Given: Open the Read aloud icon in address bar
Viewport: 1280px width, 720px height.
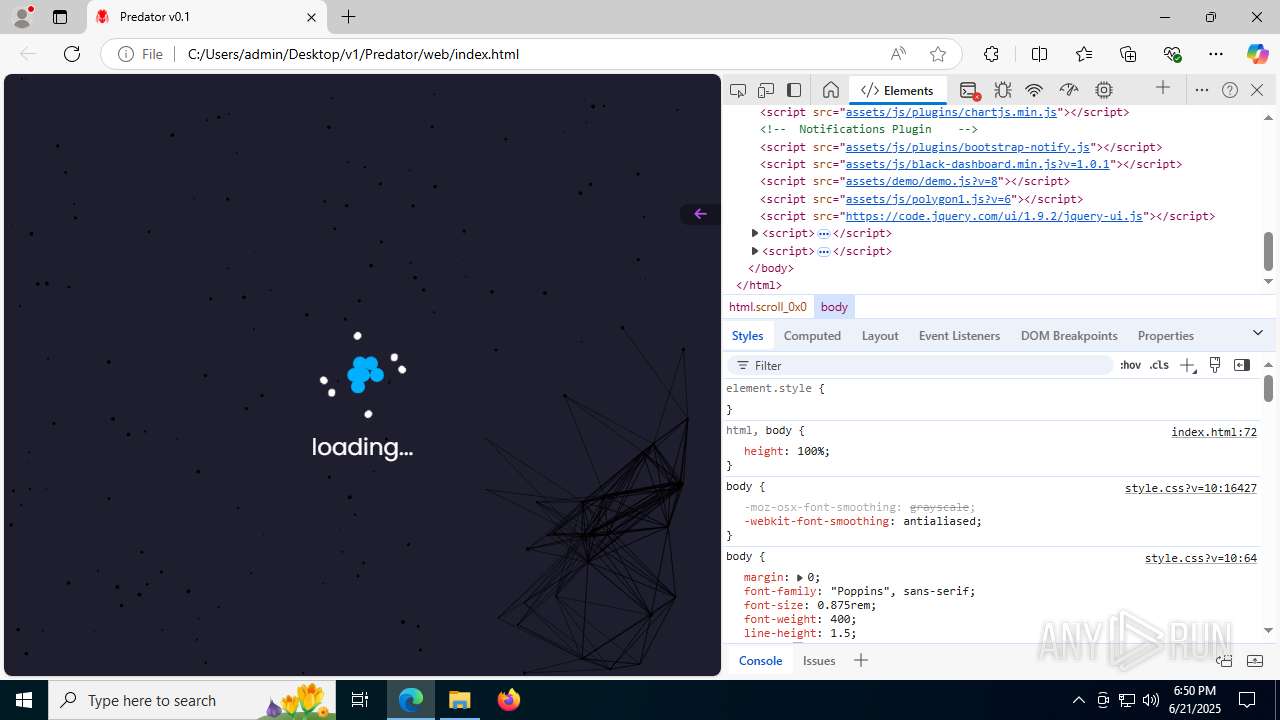Looking at the screenshot, I should pyautogui.click(x=898, y=54).
